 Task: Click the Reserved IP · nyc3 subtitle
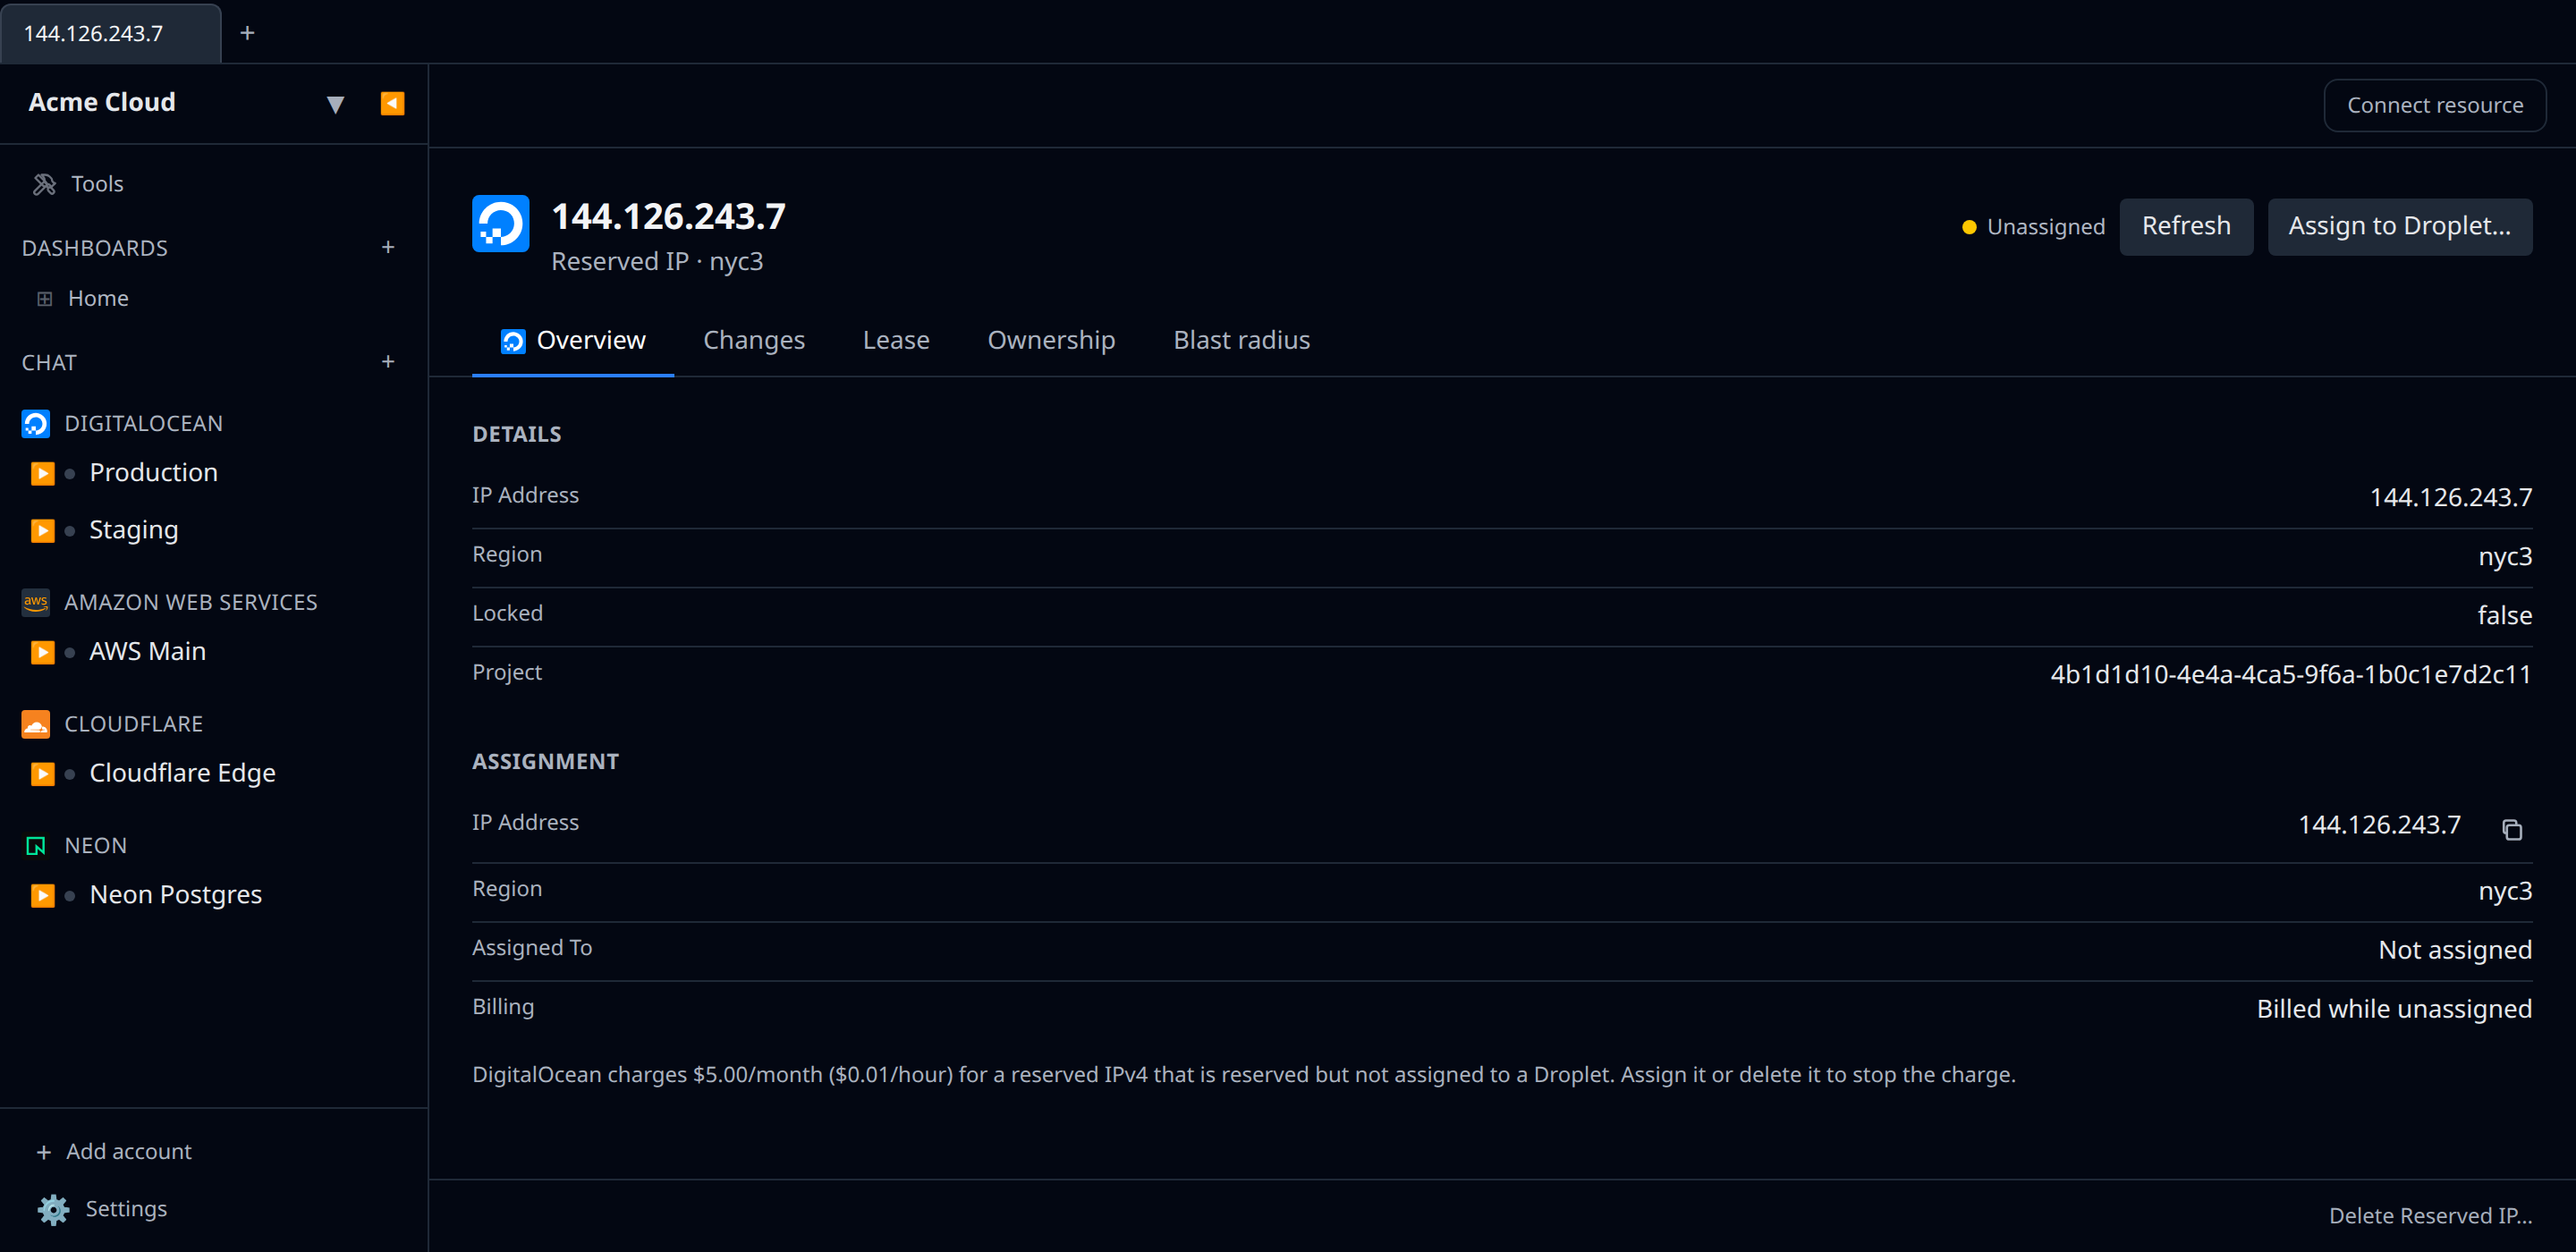point(657,261)
